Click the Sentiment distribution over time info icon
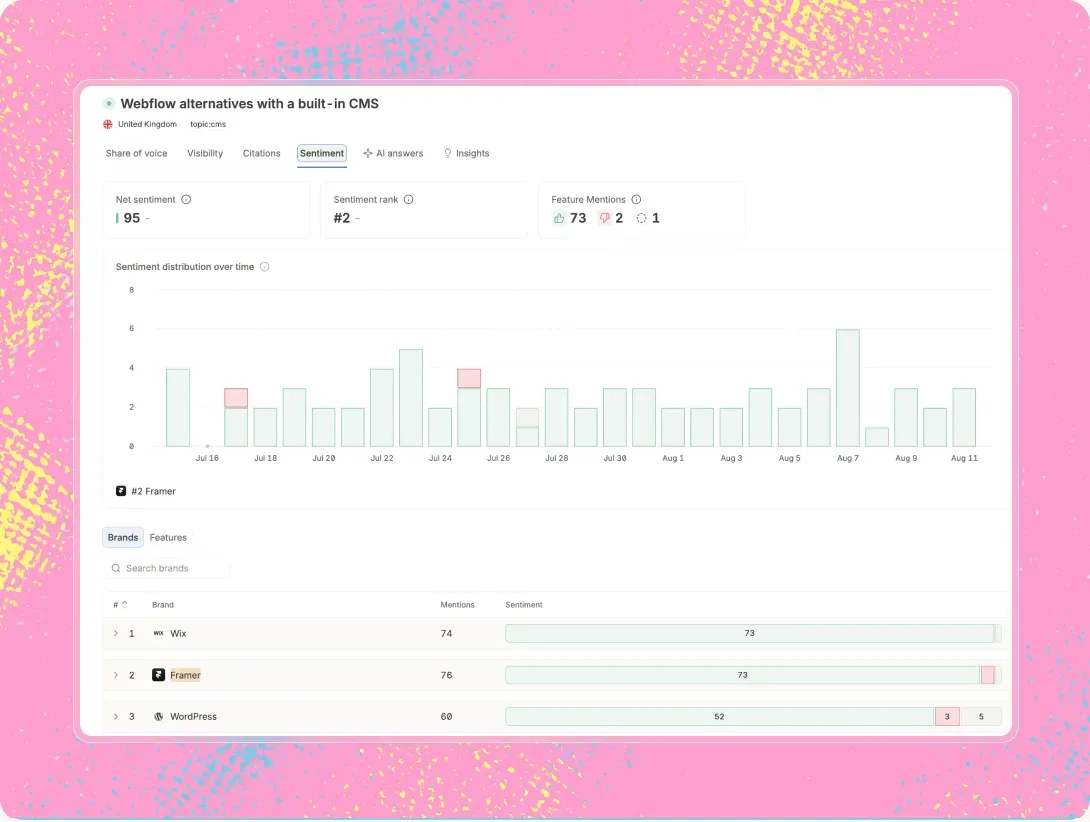The width and height of the screenshot is (1090, 822). 265,267
